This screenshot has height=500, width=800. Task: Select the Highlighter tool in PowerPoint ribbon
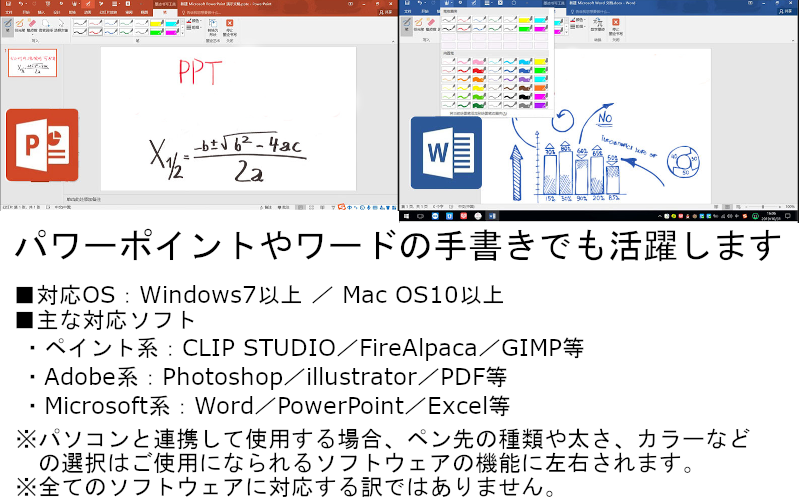[x=21, y=23]
